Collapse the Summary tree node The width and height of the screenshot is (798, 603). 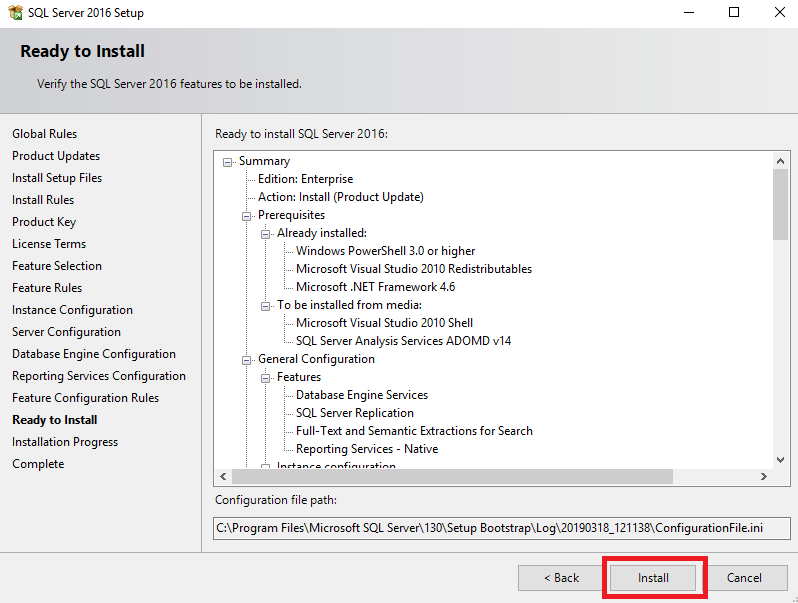pos(227,162)
